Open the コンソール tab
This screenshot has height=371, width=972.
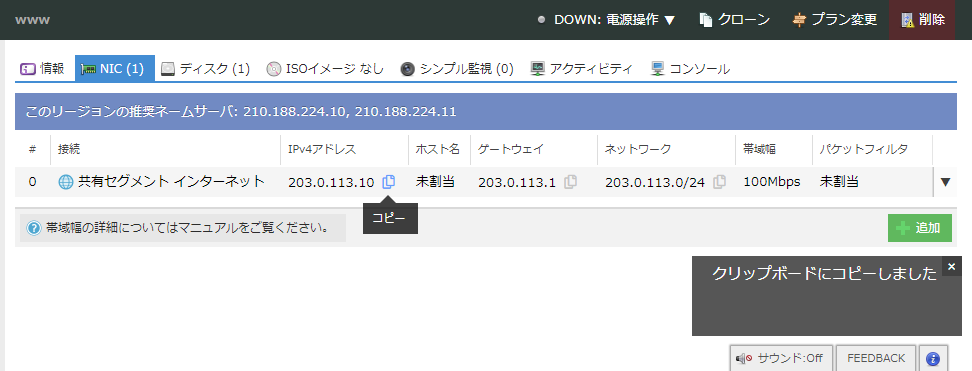coord(691,68)
